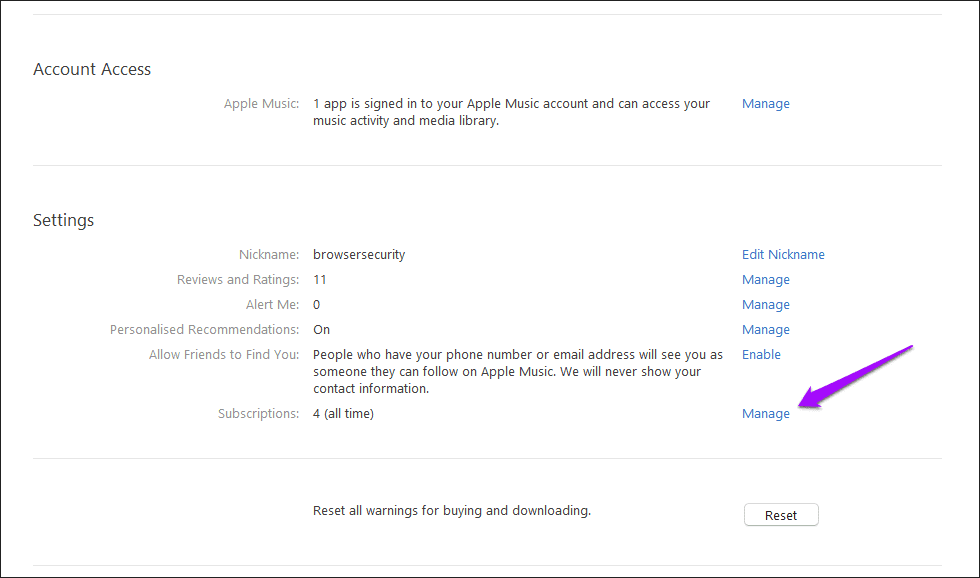Click the Alert Me label
The height and width of the screenshot is (578, 980).
point(272,304)
